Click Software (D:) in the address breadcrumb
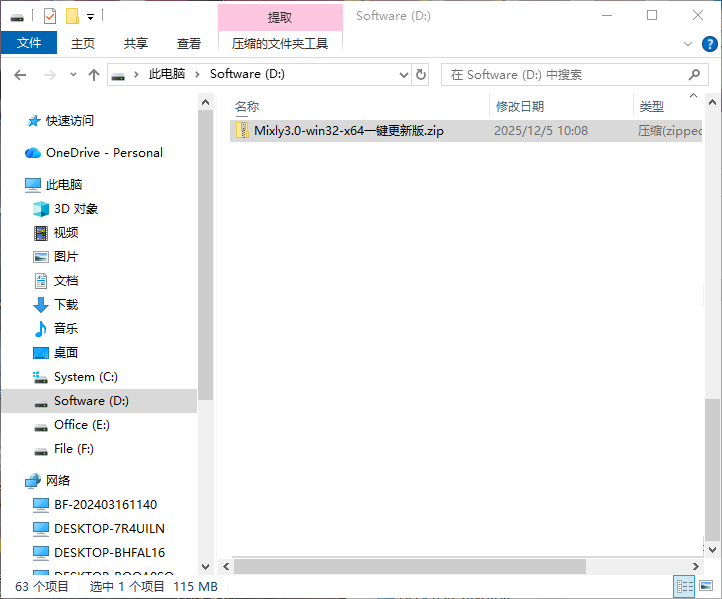 pyautogui.click(x=247, y=74)
